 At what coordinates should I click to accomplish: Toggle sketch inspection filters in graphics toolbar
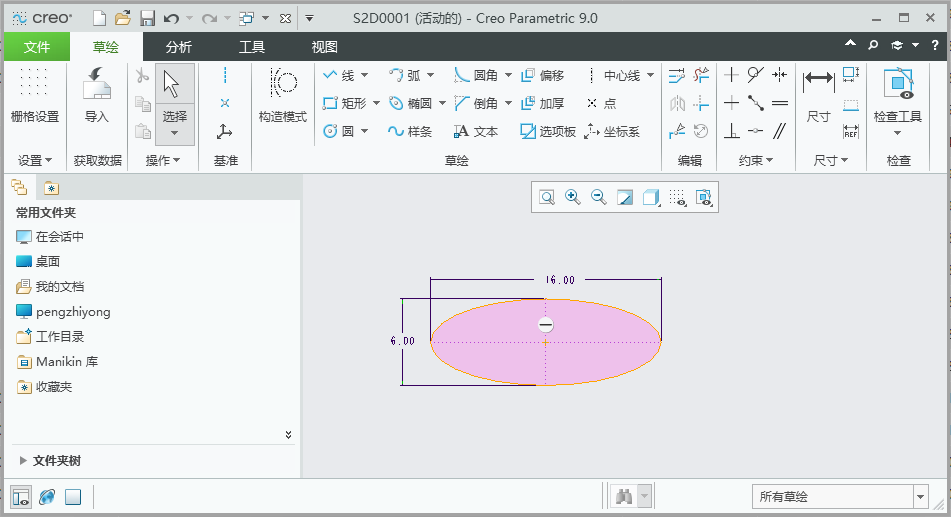coord(704,197)
